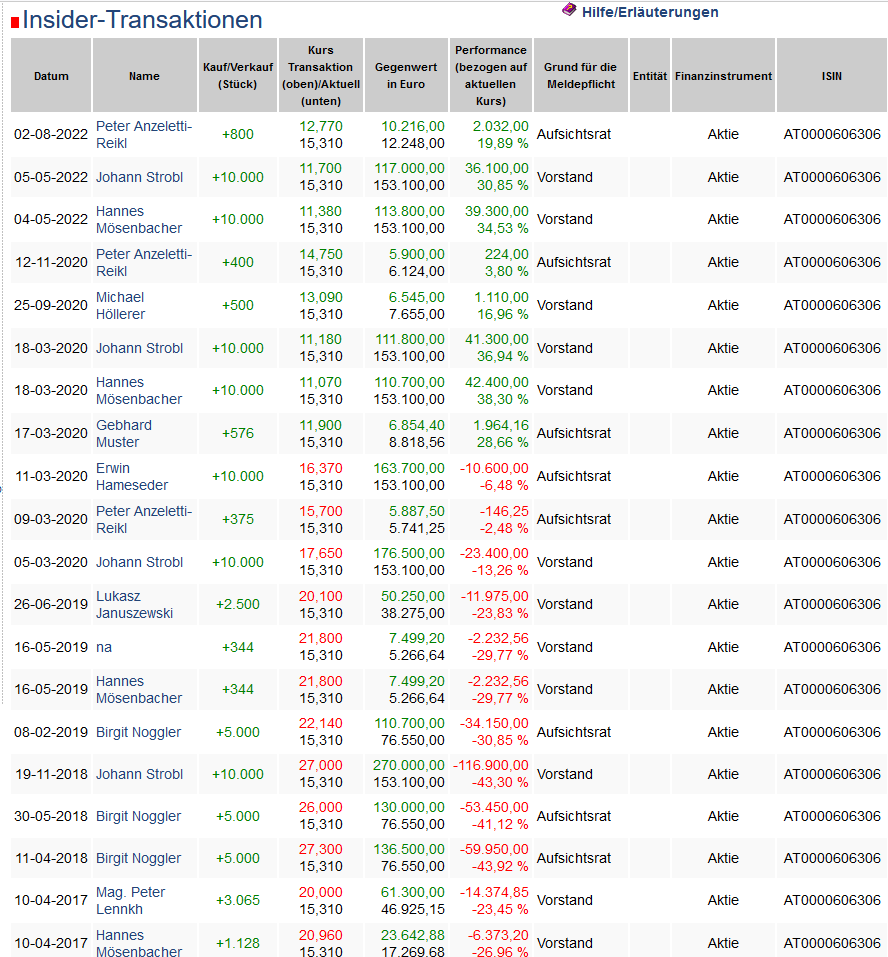Click the red square beside Insider-Transaktionen title
The height and width of the screenshot is (957, 888).
(x=15, y=22)
